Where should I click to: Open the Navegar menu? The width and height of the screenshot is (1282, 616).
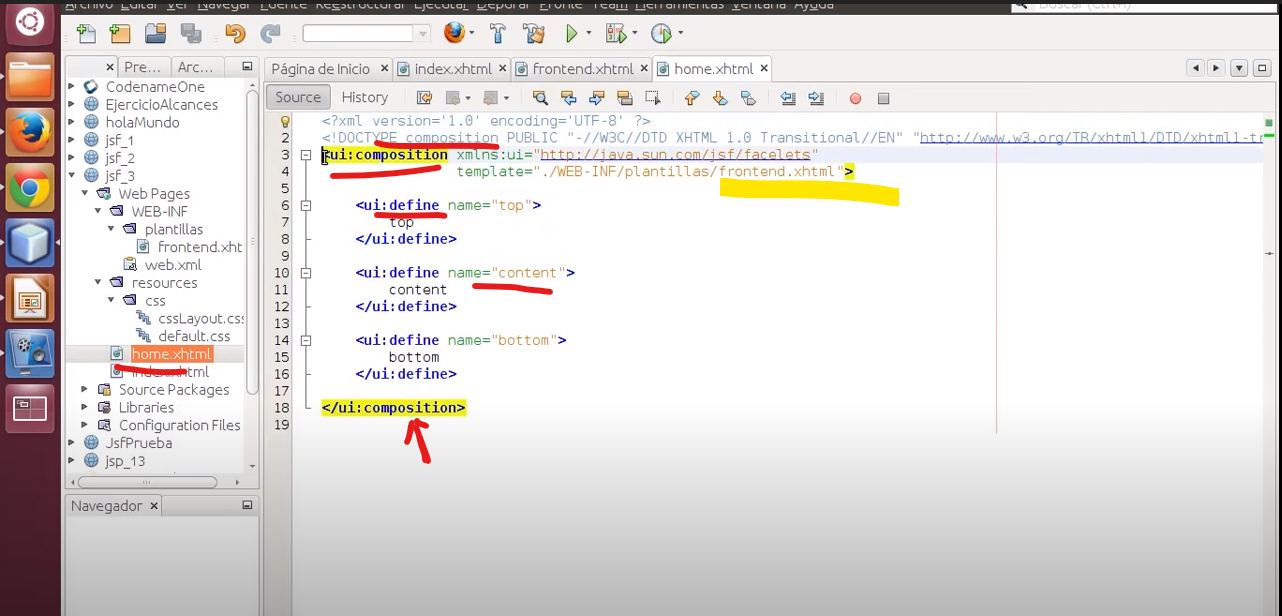pos(223,5)
